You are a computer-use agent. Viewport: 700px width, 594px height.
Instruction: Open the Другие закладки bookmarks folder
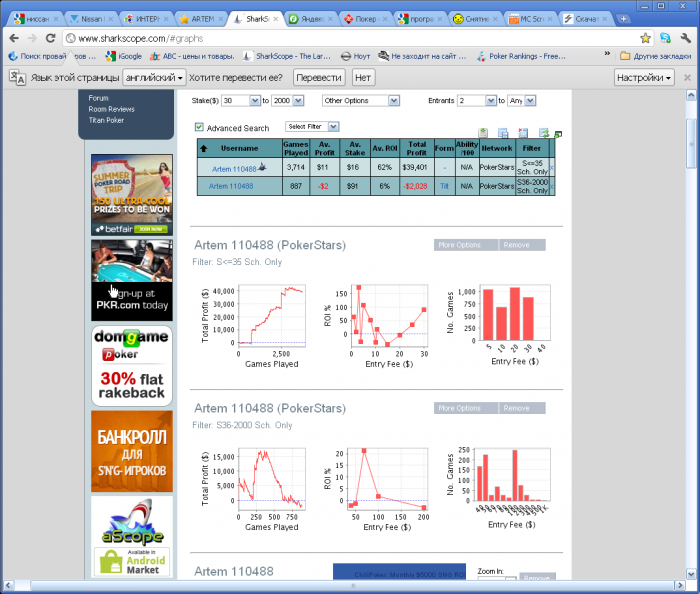(655, 56)
